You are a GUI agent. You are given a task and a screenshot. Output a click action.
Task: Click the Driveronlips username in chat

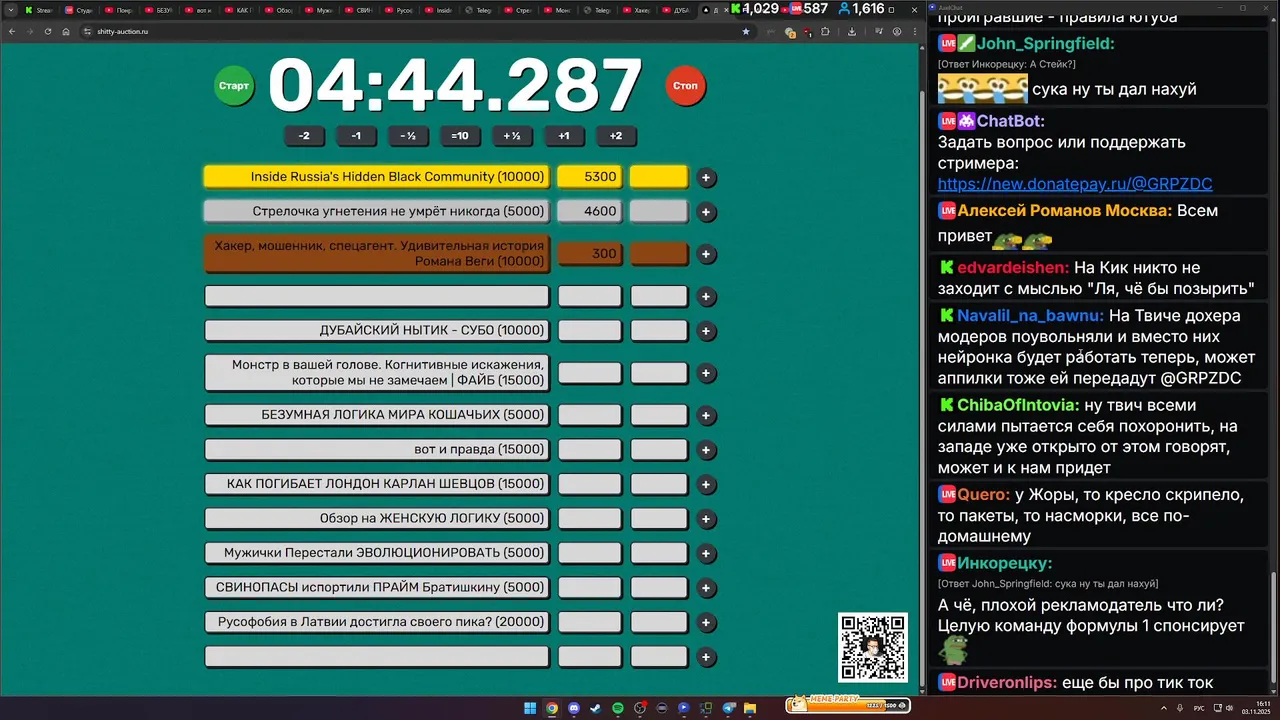[x=1007, y=683]
